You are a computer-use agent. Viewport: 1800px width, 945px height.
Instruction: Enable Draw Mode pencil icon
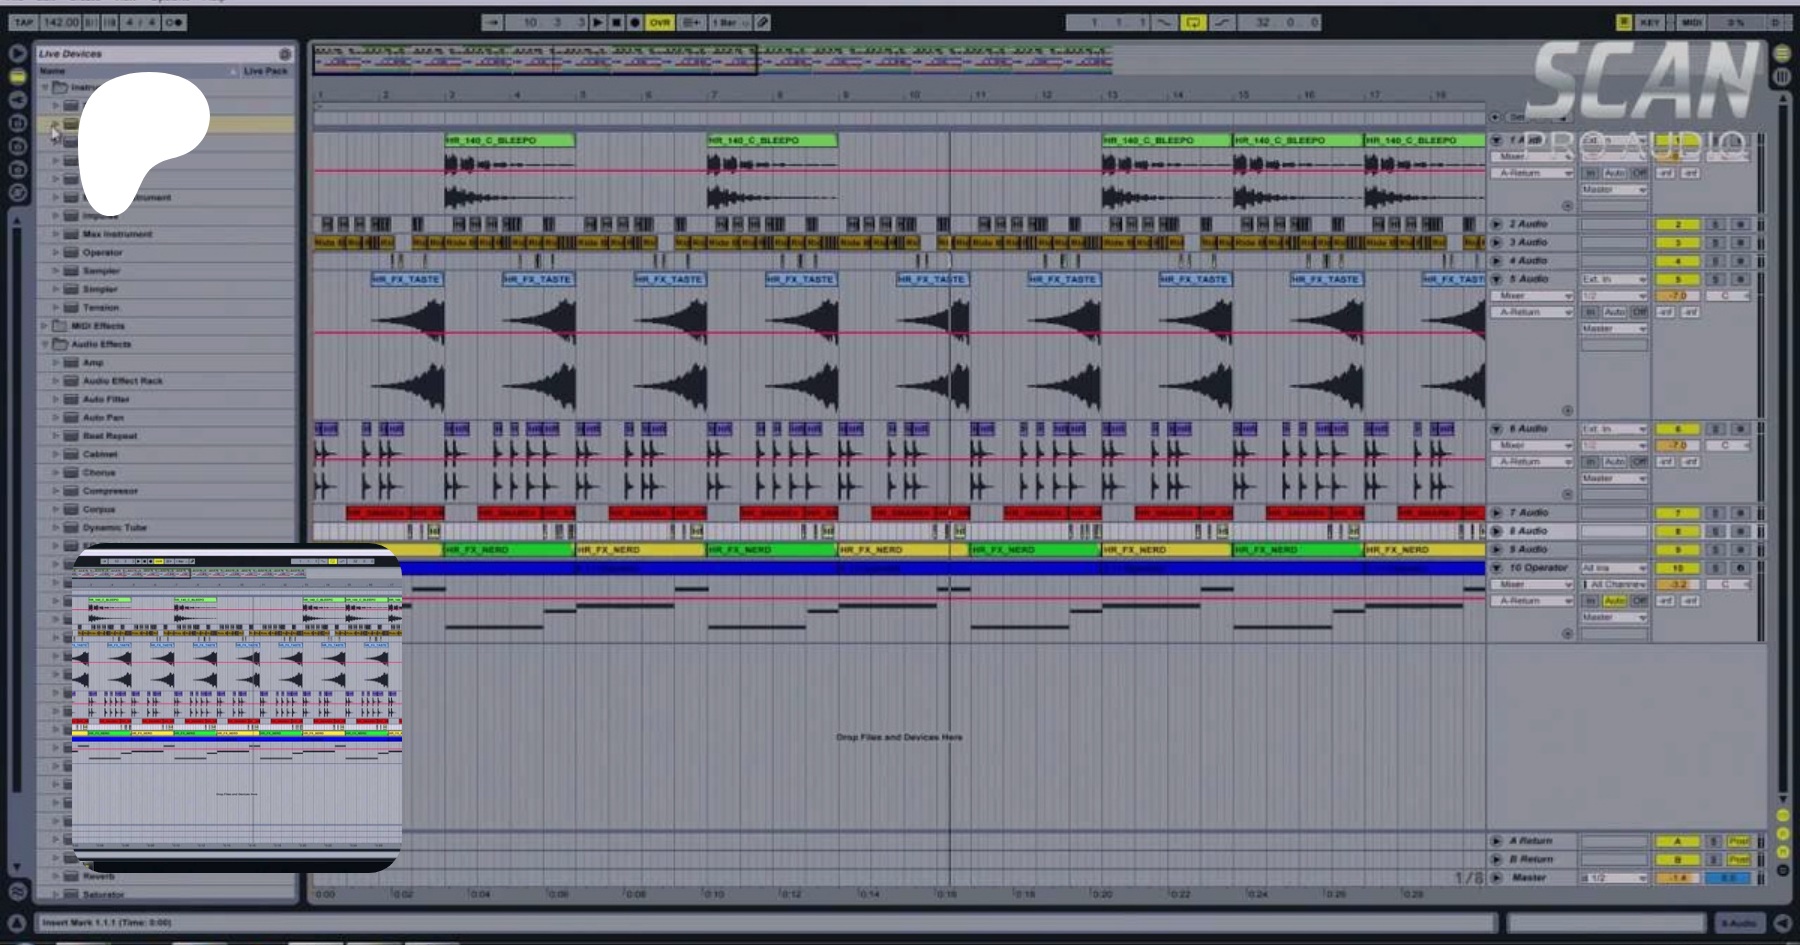click(762, 22)
